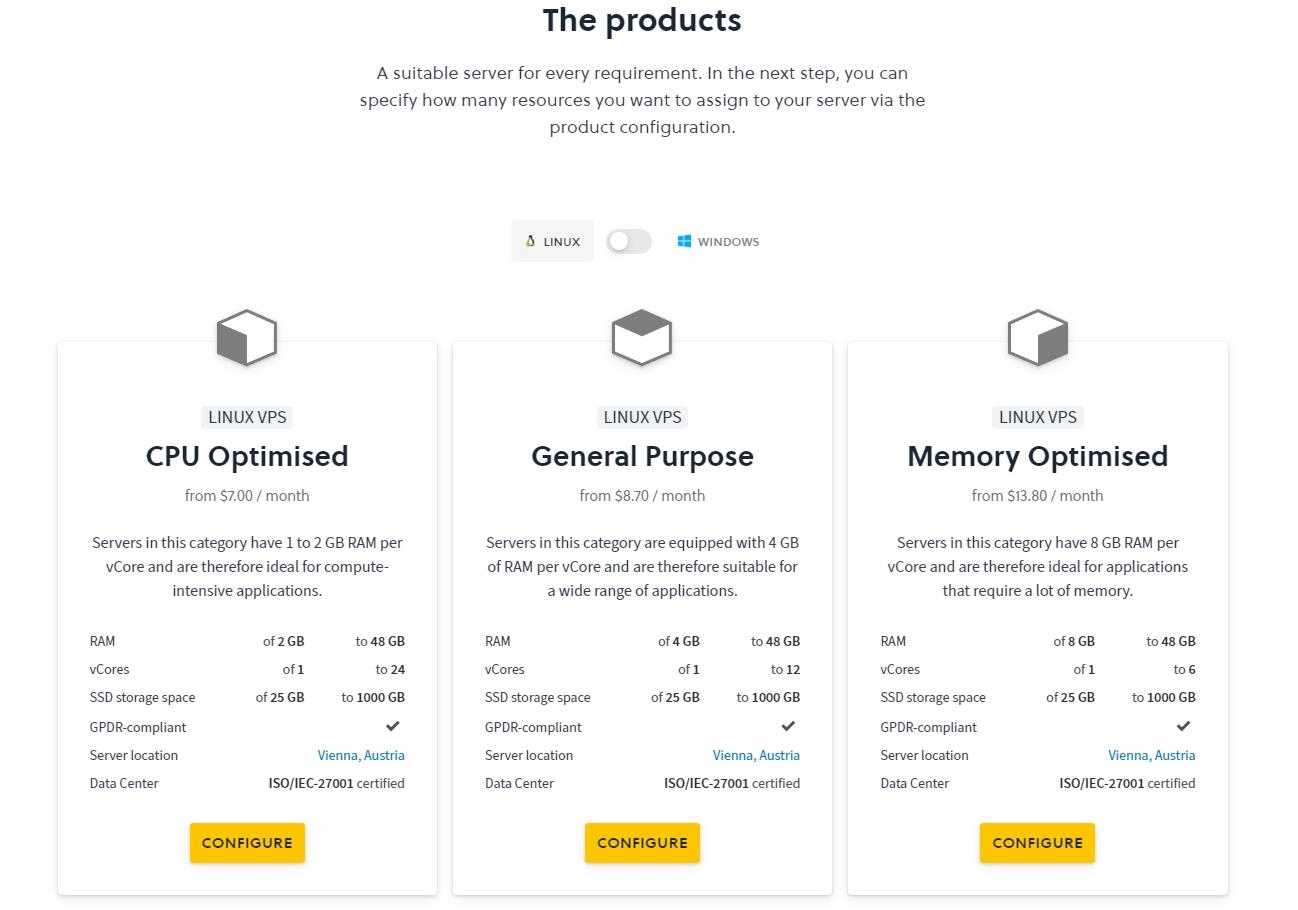Click the LINUX VPS badge above Memory Optimised

click(1037, 417)
